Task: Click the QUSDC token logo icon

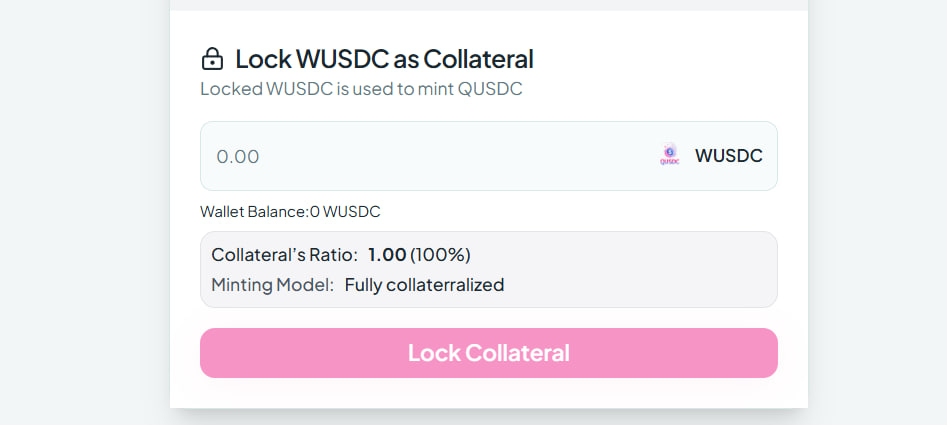Action: (670, 155)
